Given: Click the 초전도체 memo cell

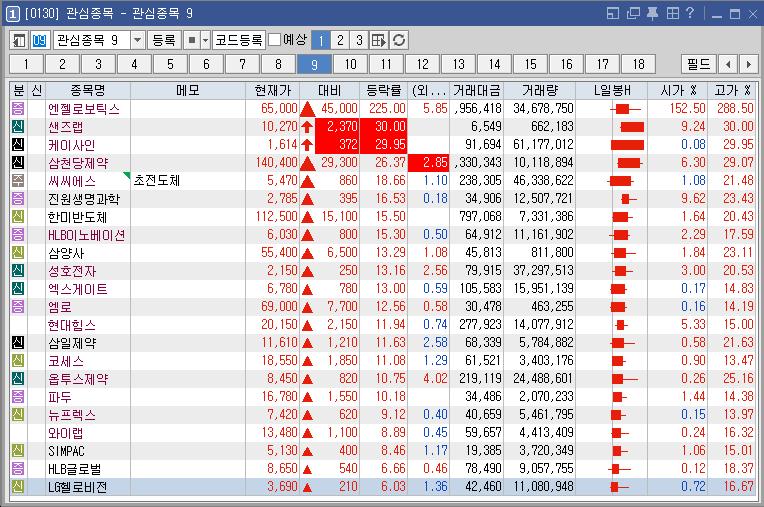Looking at the screenshot, I should (x=188, y=180).
